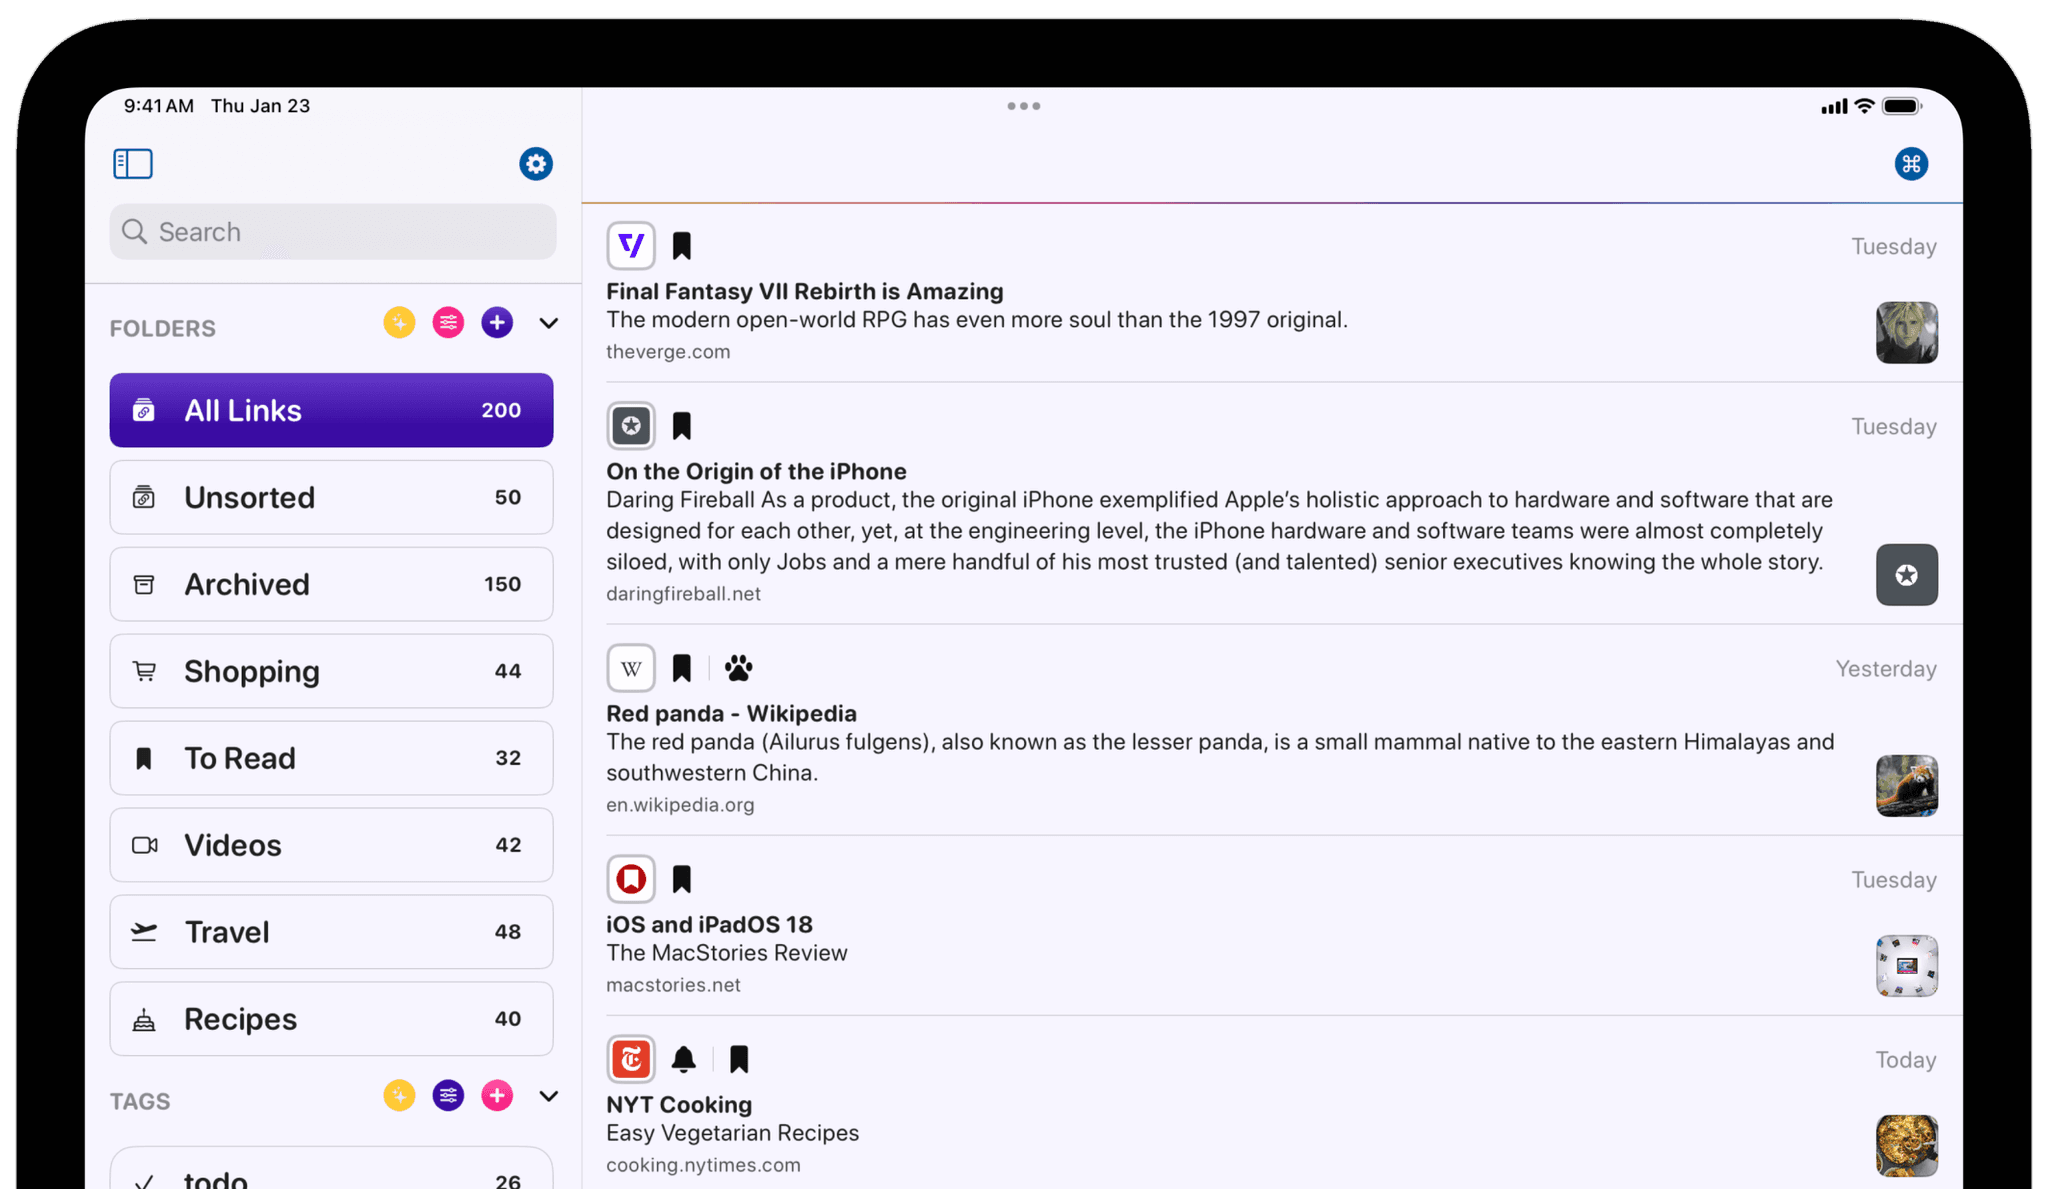Open the Unsorted folder
The image size is (2048, 1189).
pos(331,497)
